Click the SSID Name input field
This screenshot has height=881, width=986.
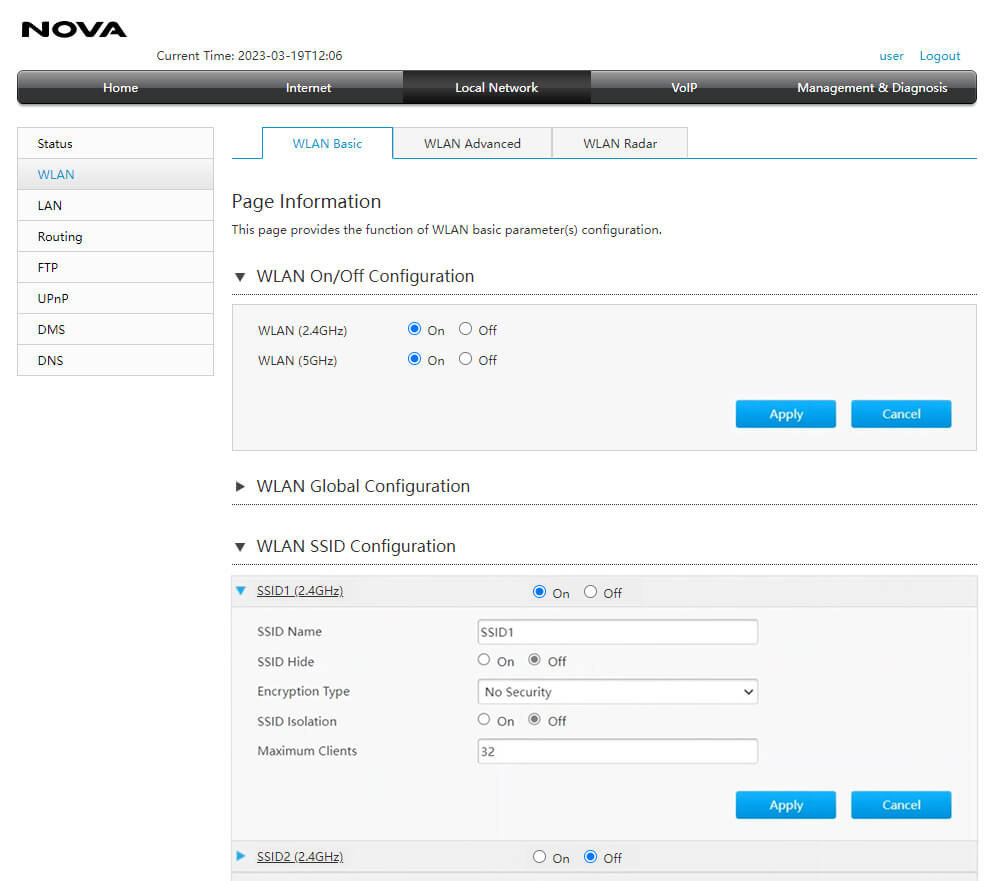(x=617, y=632)
